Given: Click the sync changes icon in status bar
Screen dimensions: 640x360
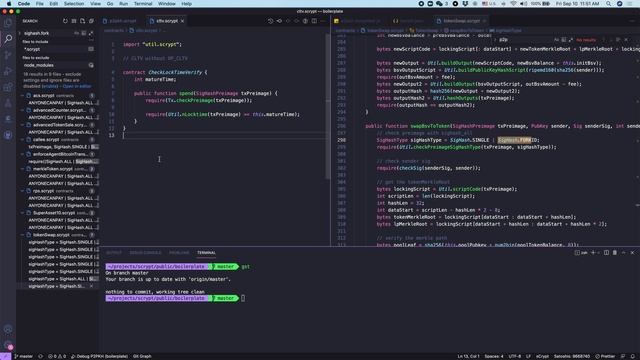Looking at the screenshot, I should pyautogui.click(x=40, y=356).
